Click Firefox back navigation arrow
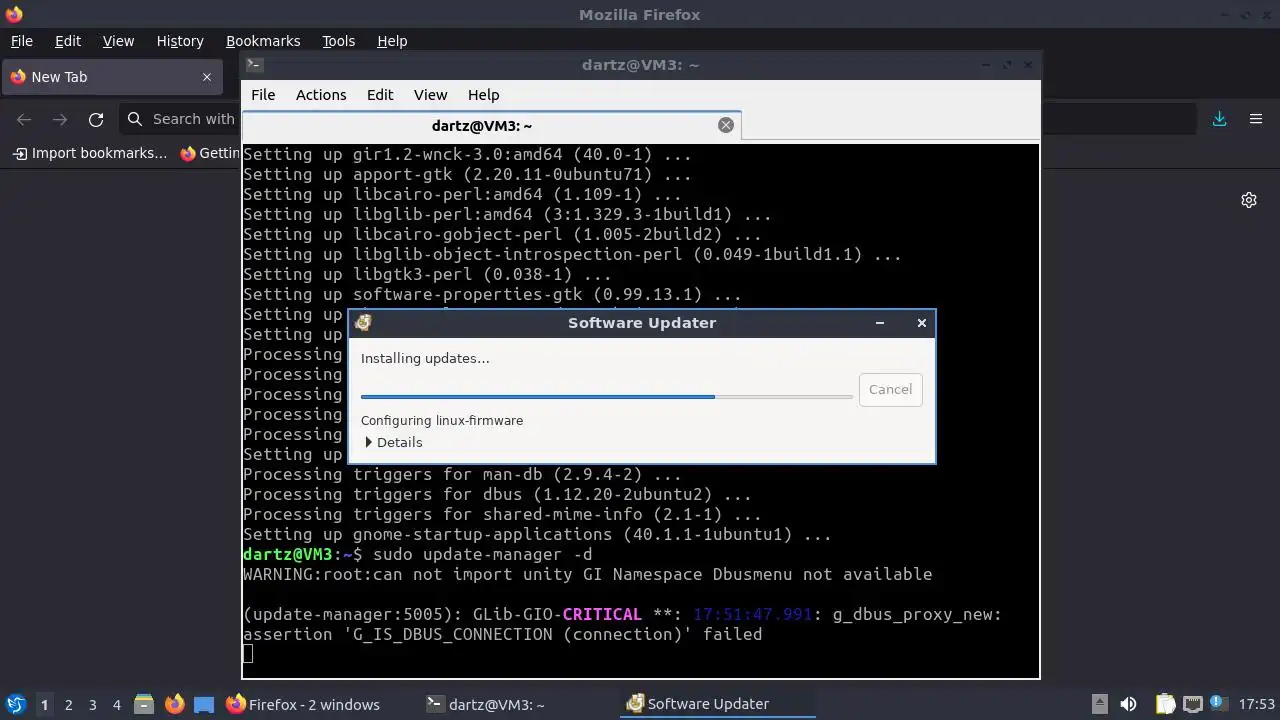 coord(24,119)
